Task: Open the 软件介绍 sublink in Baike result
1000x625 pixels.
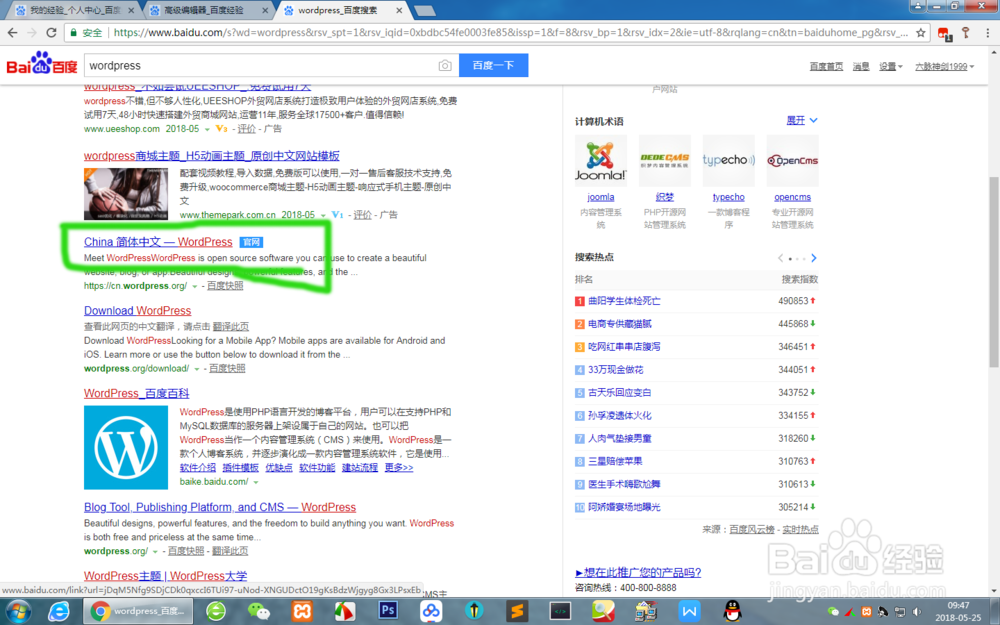Action: tap(198, 467)
